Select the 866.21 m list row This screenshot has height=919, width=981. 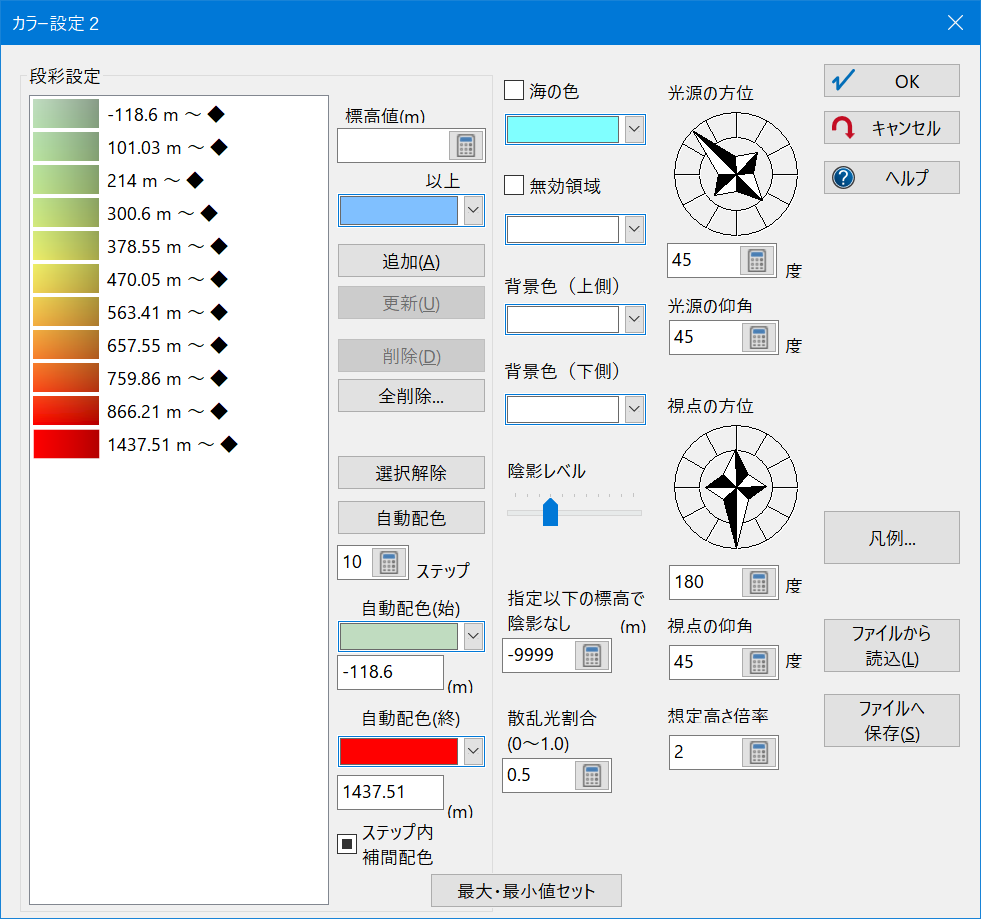coord(179,412)
